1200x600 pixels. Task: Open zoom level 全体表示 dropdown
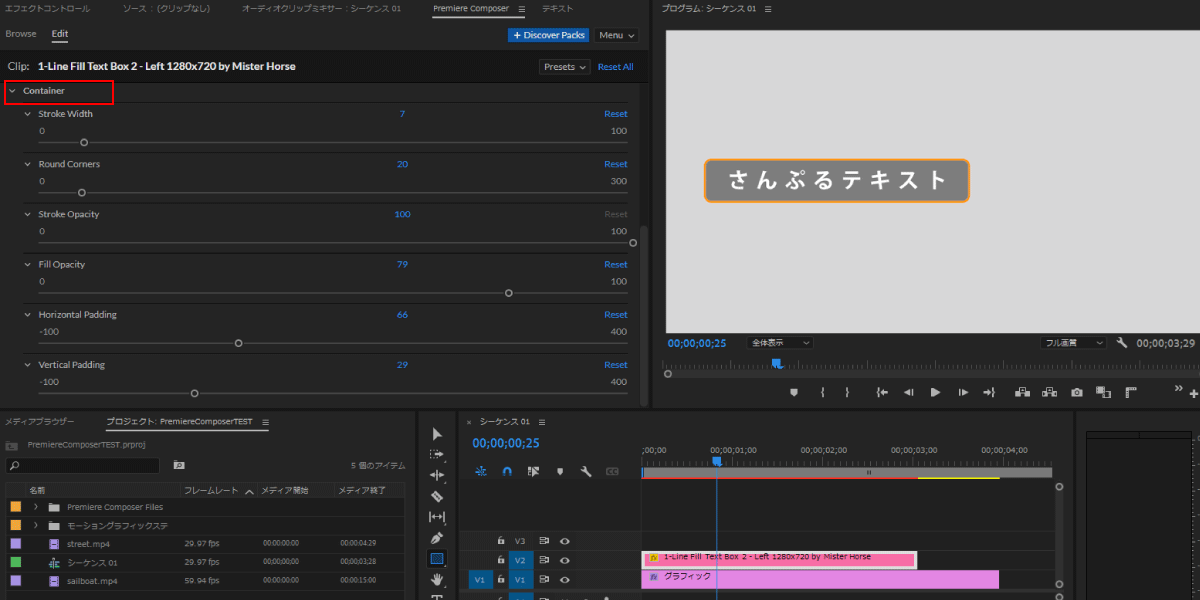coord(779,343)
